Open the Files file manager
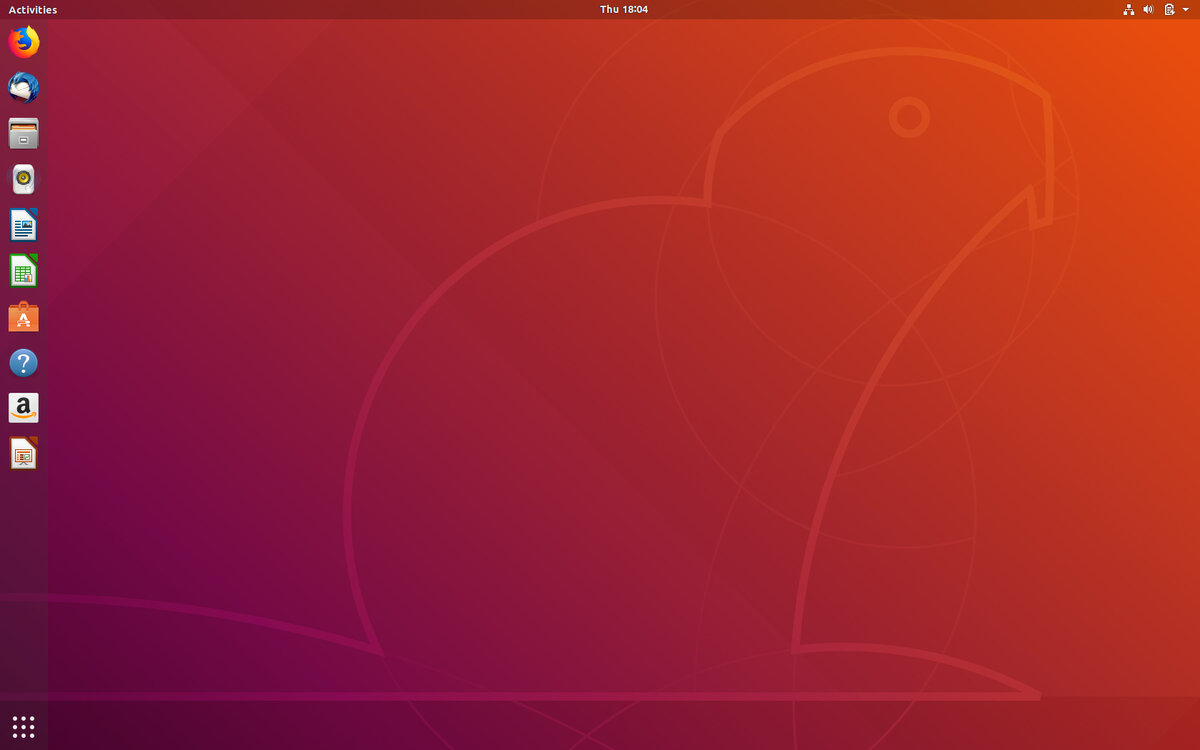The width and height of the screenshot is (1200, 750). pos(23,133)
